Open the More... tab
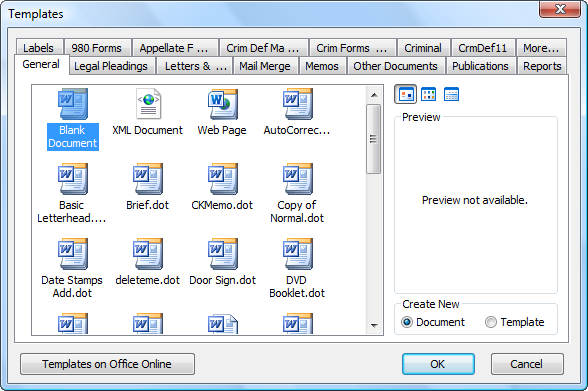 point(541,48)
